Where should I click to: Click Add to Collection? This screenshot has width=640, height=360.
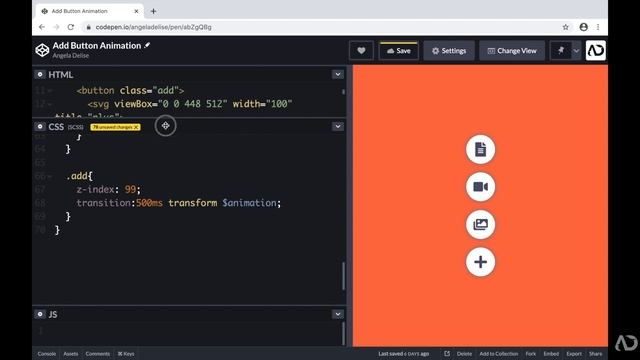(498, 353)
